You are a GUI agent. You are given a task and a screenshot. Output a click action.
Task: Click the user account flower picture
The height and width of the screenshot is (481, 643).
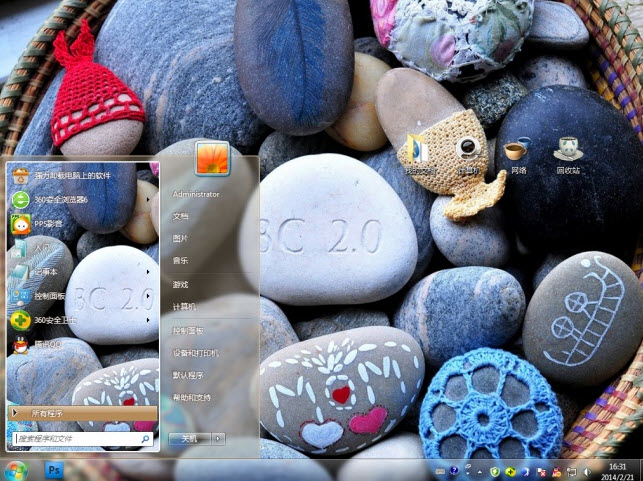click(x=212, y=158)
